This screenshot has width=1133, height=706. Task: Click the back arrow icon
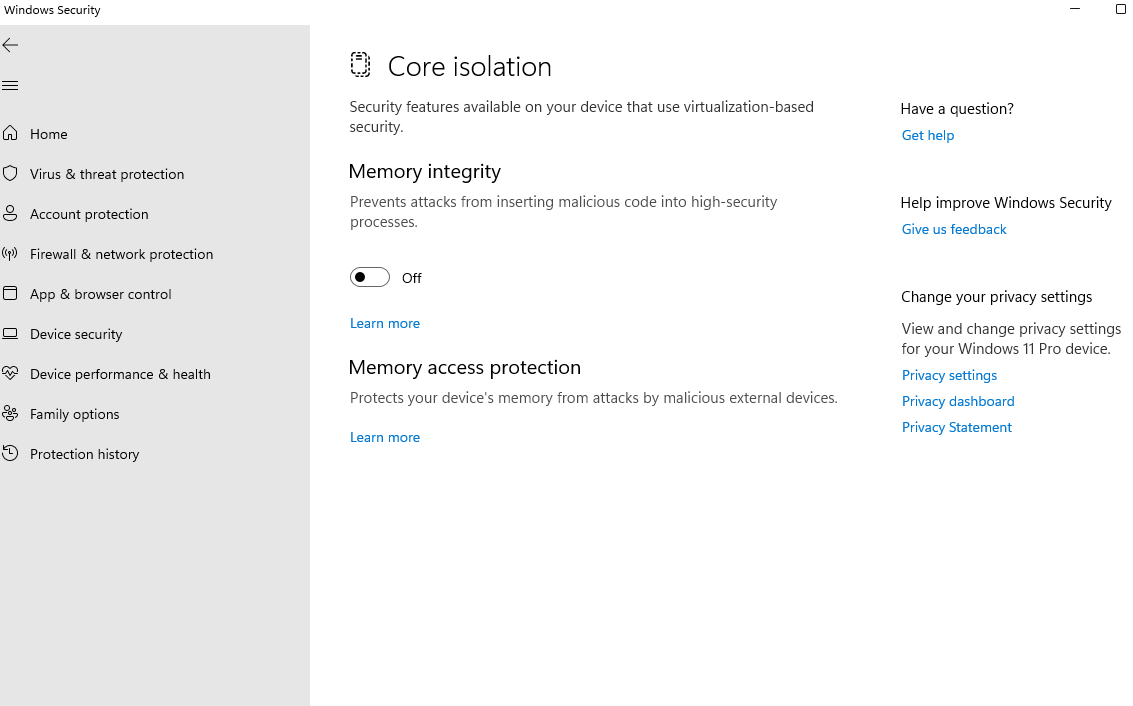pyautogui.click(x=10, y=45)
